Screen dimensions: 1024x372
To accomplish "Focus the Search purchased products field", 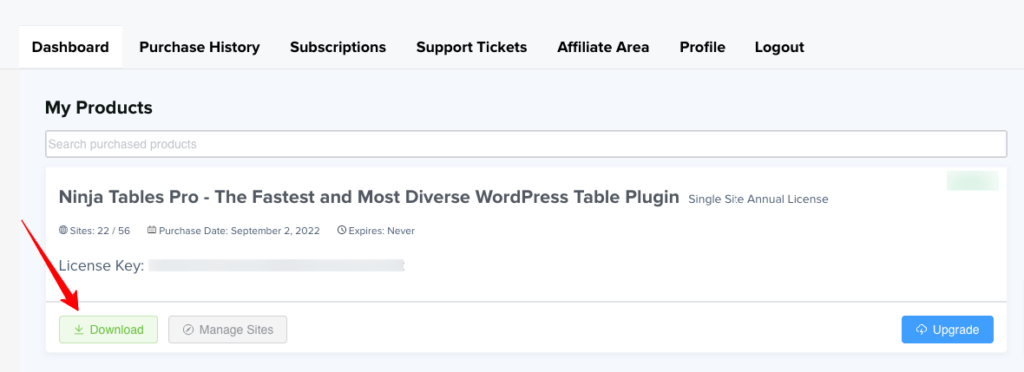I will [x=526, y=144].
